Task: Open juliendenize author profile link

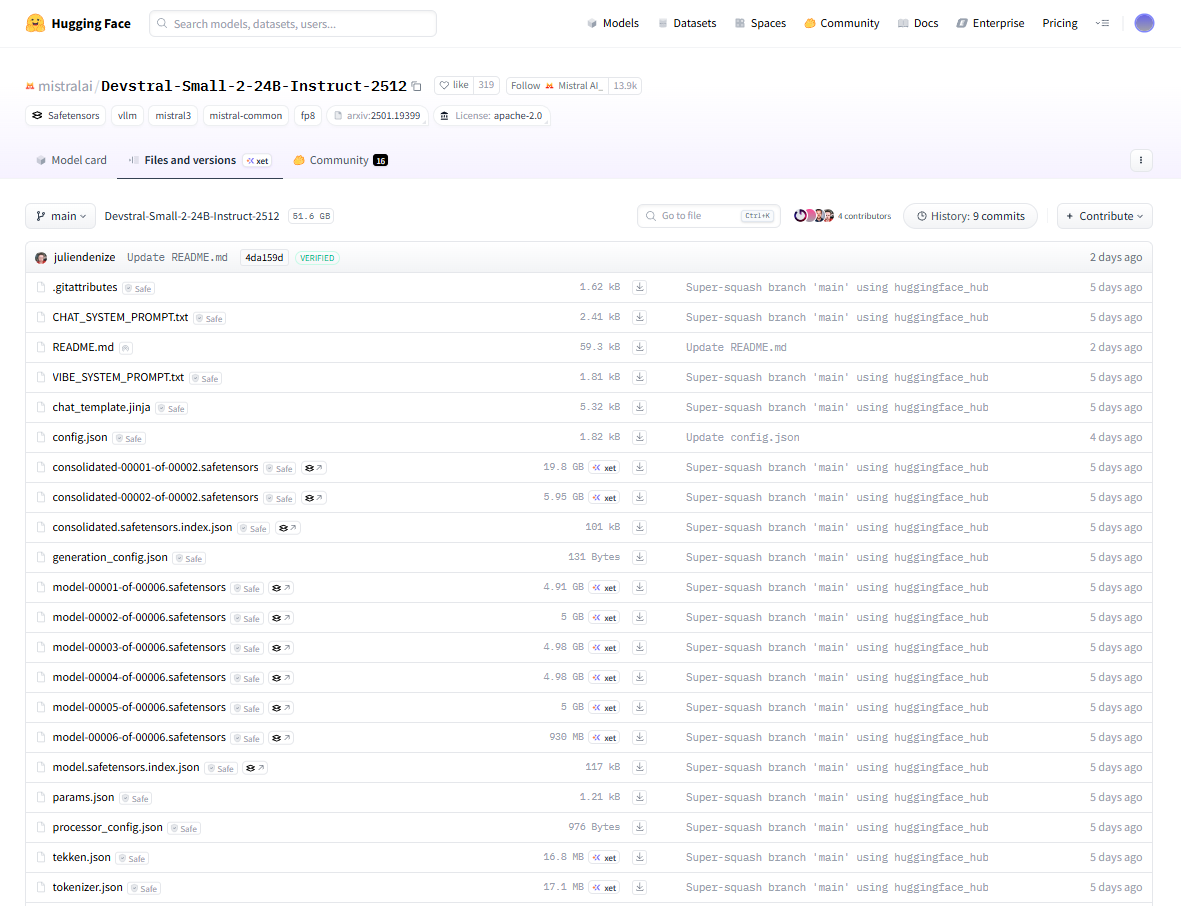Action: 84,258
